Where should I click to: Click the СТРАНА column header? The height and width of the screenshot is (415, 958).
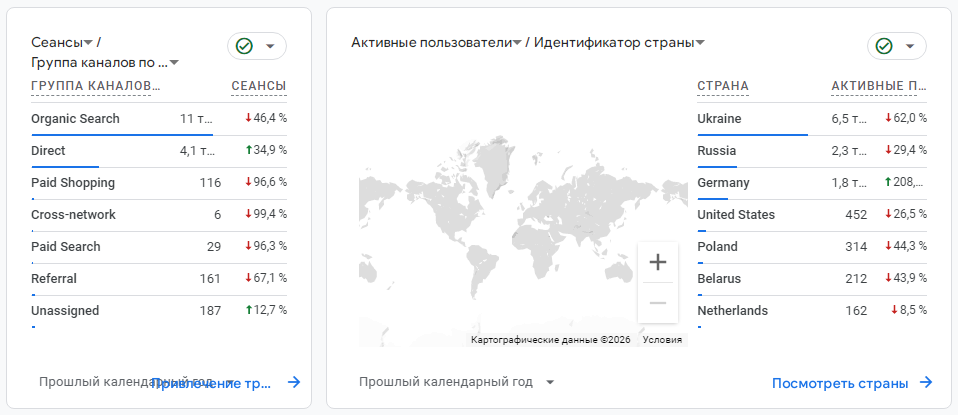click(x=723, y=86)
